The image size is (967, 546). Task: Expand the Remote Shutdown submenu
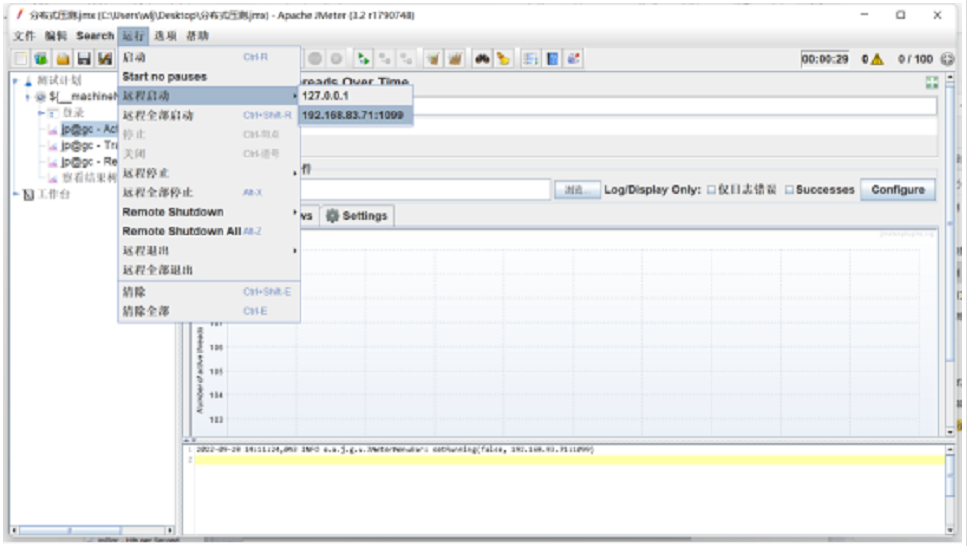click(x=208, y=212)
